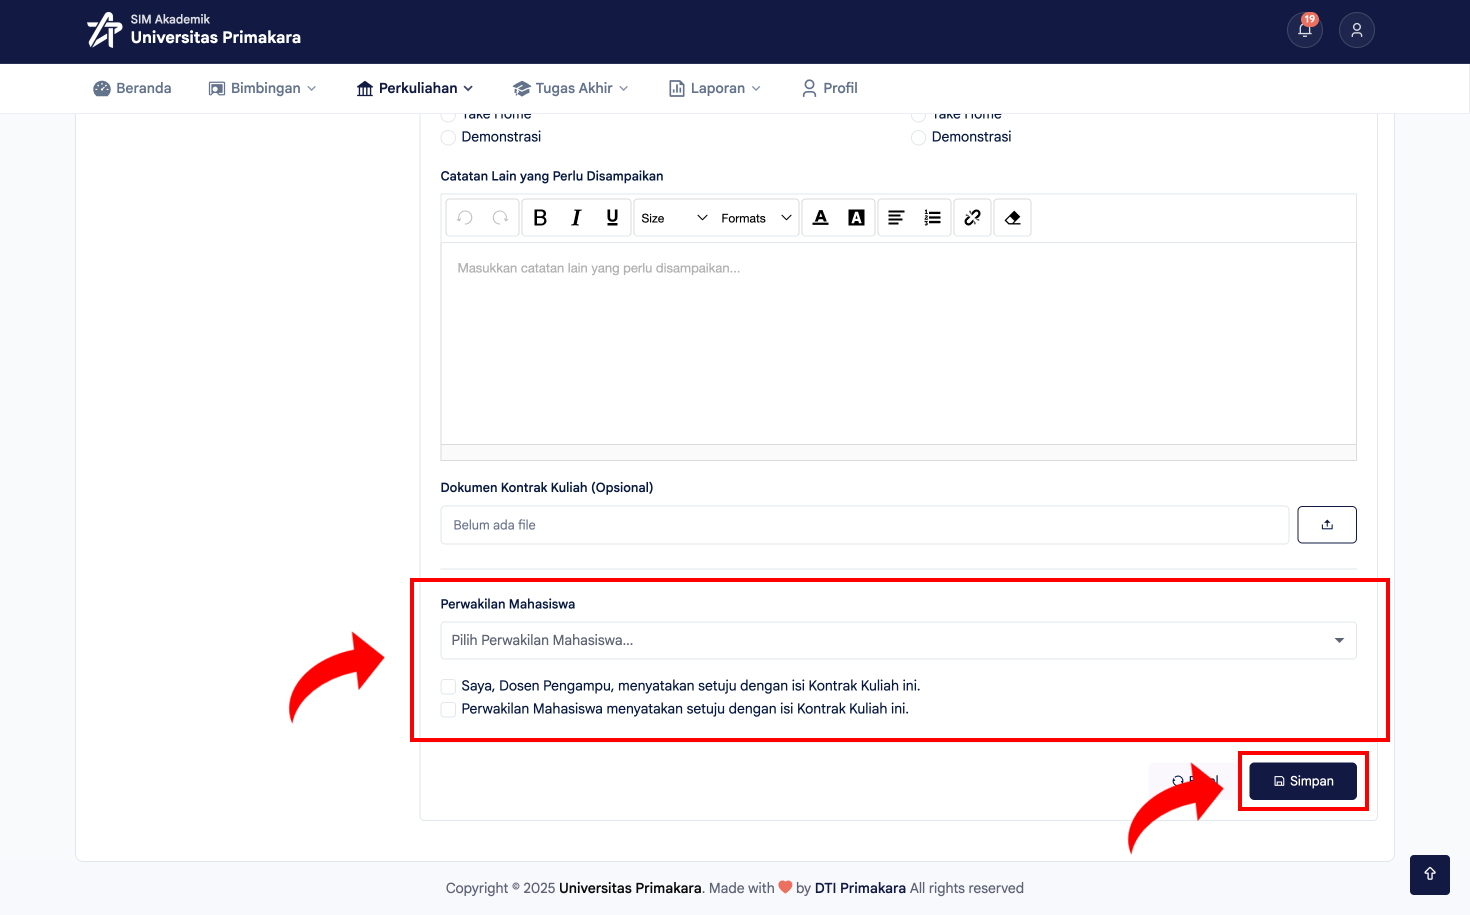The height and width of the screenshot is (915, 1470).
Task: Click the Simpan button
Action: (x=1303, y=781)
